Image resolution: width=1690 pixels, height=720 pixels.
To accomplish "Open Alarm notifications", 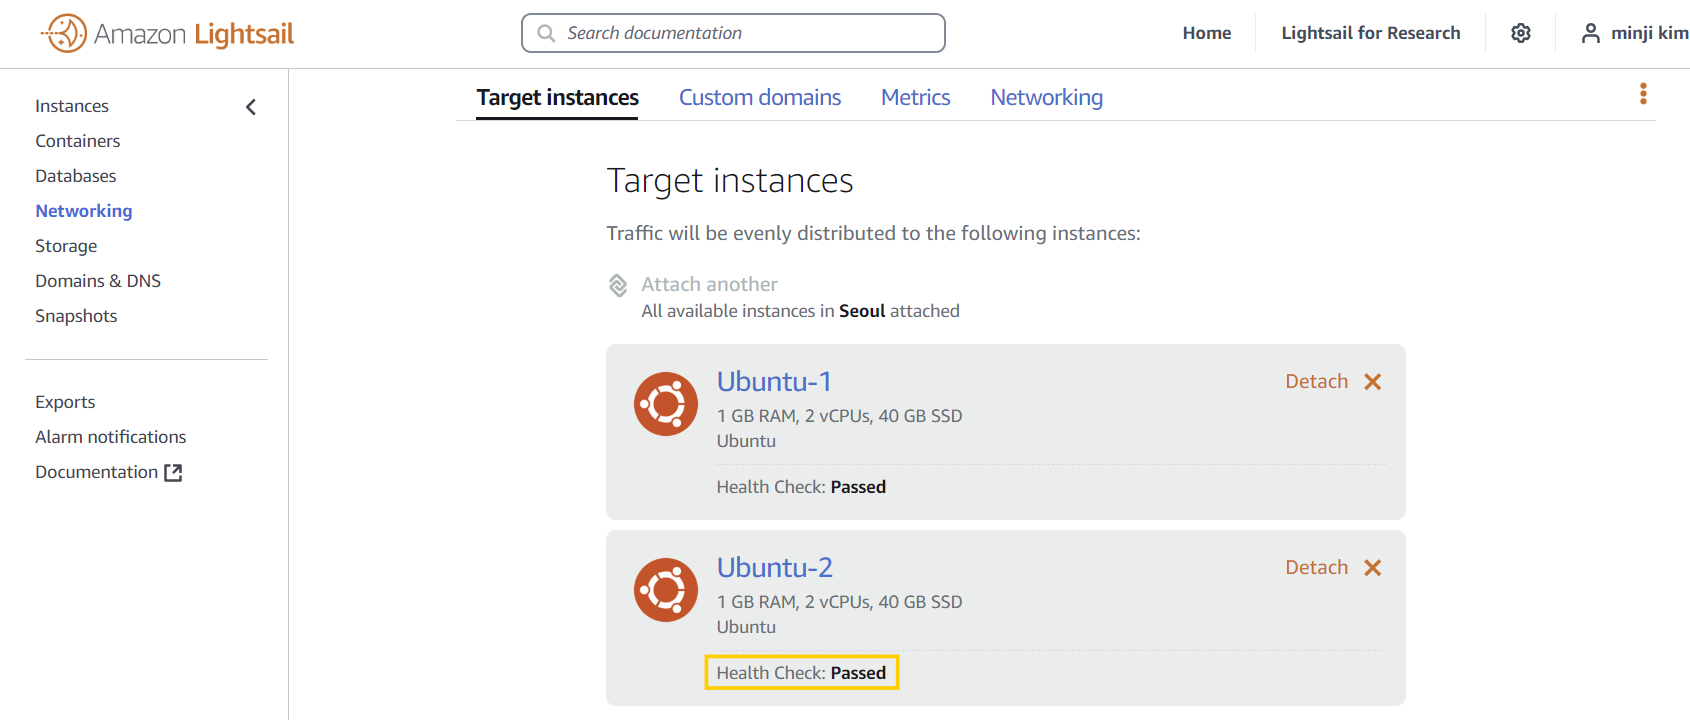I will click(x=111, y=437).
